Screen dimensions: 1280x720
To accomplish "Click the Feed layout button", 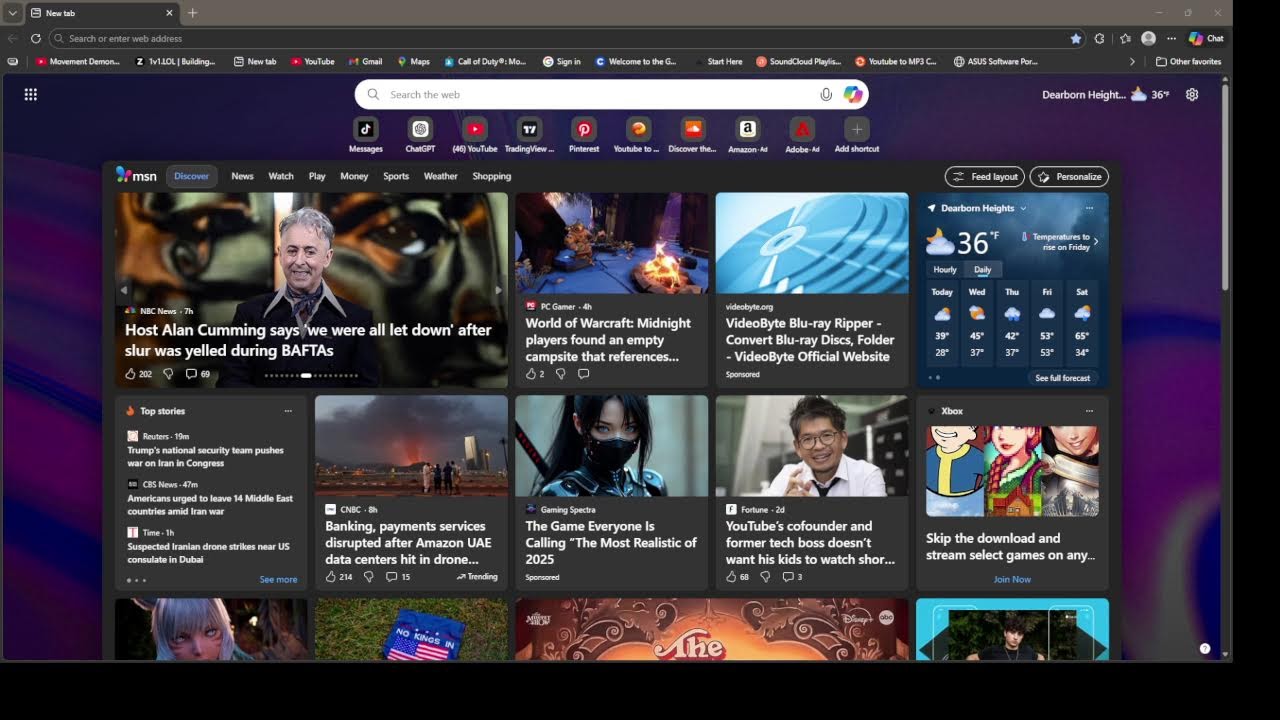I will 985,176.
